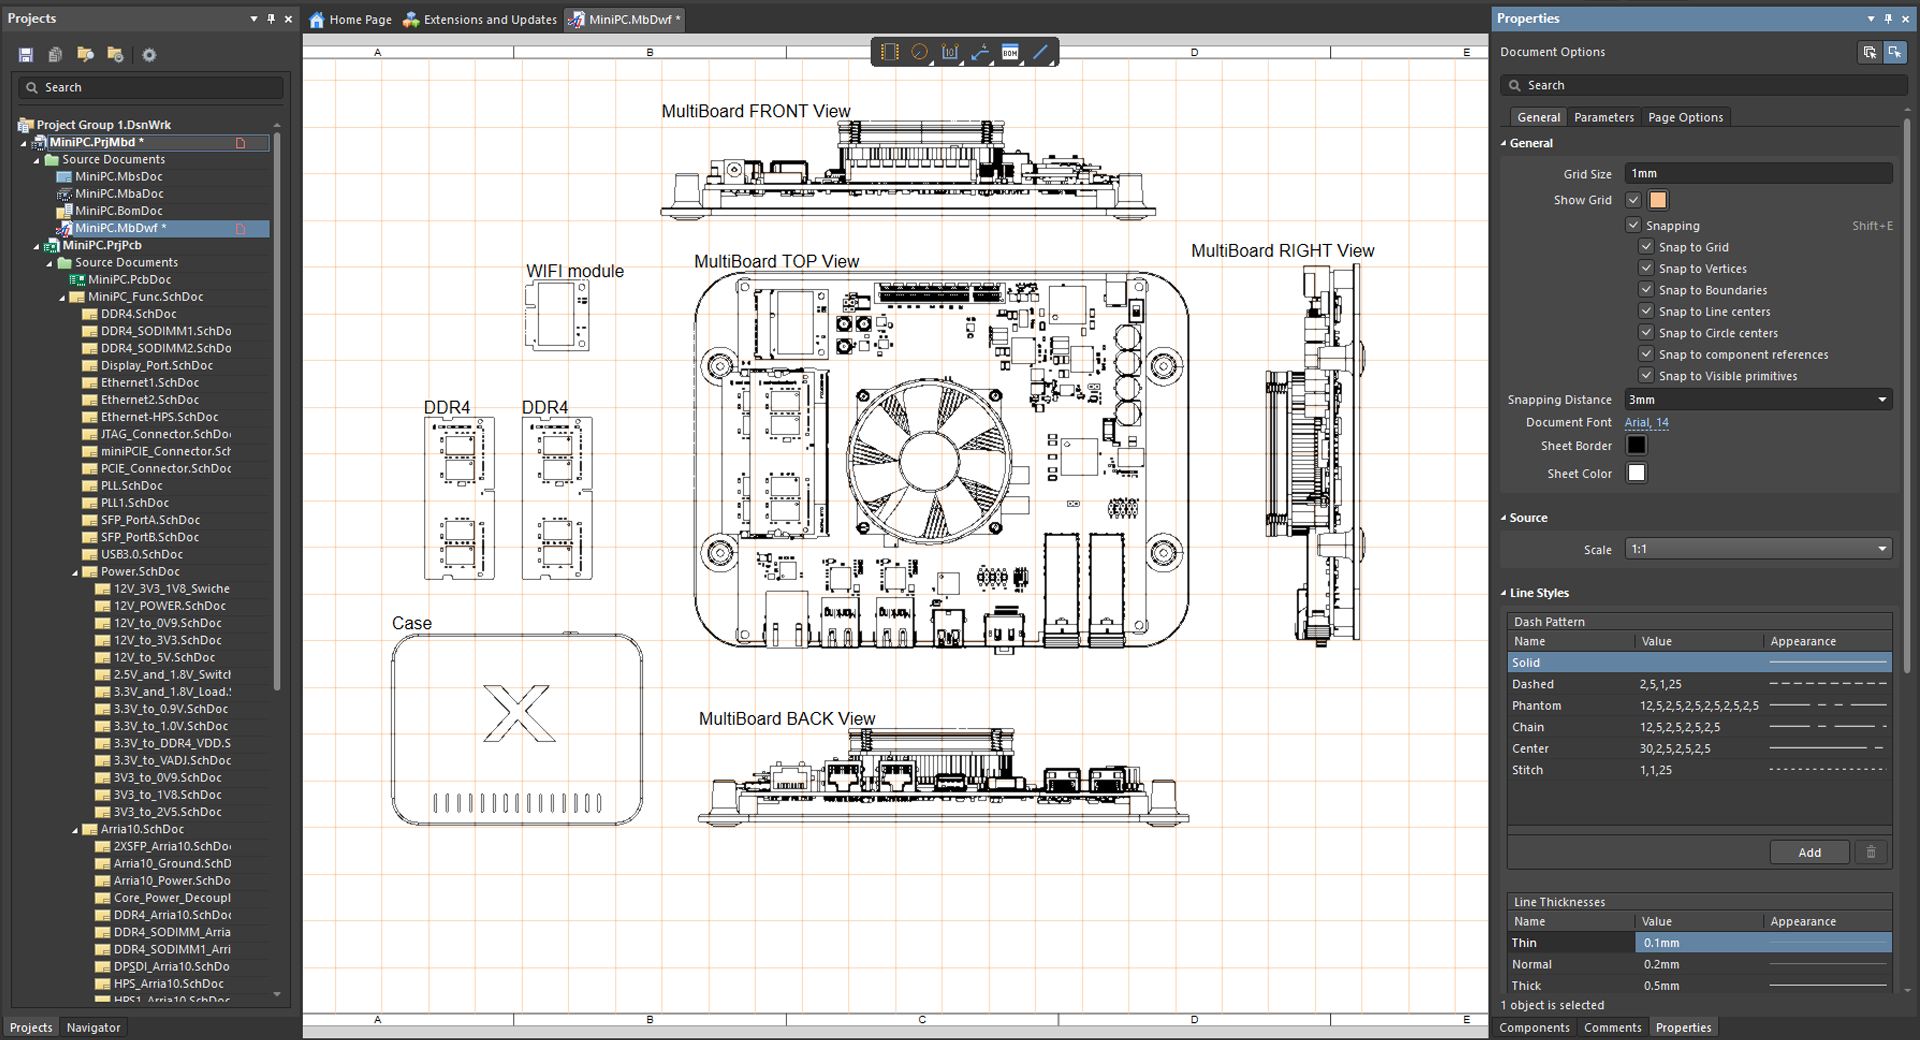The width and height of the screenshot is (1920, 1040).
Task: Click the modified document icon beside MiniPC.PrjMbd
Action: pyautogui.click(x=240, y=142)
